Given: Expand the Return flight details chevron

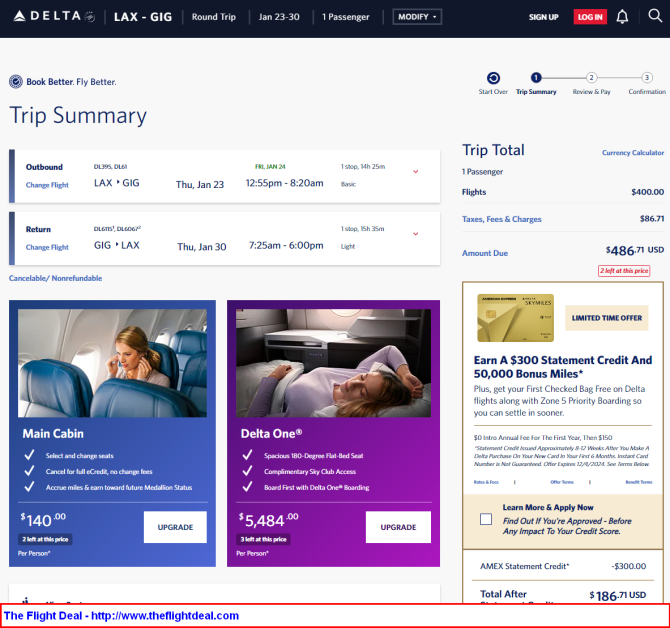Looking at the screenshot, I should [415, 234].
